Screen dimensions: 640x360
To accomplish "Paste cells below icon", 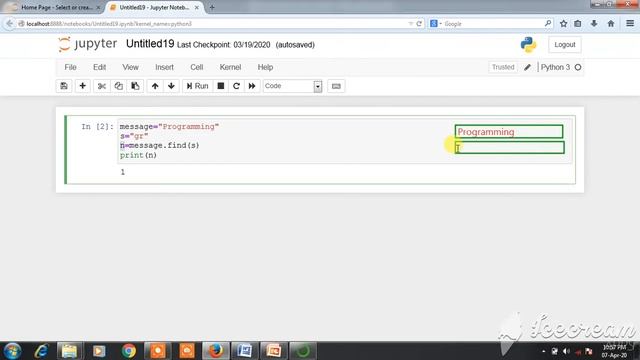I will point(135,86).
